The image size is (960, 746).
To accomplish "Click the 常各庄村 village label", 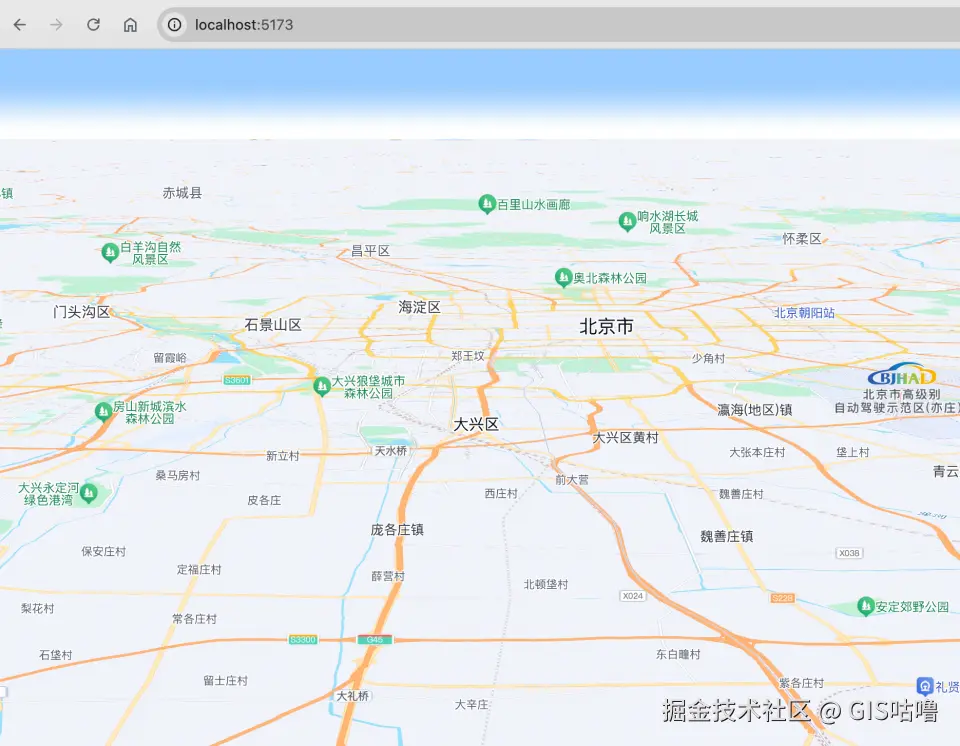I will [194, 619].
